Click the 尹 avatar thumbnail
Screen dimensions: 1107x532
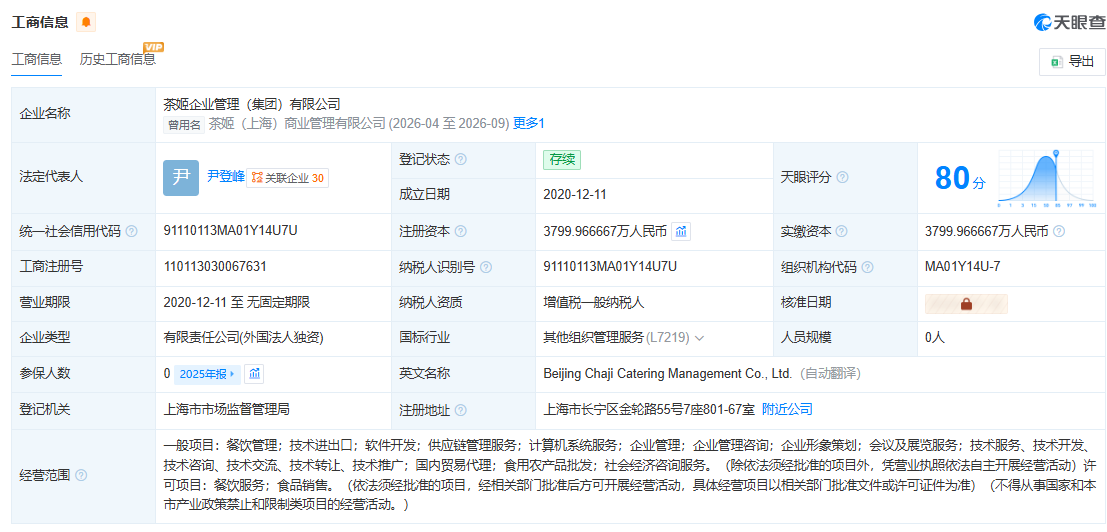181,178
